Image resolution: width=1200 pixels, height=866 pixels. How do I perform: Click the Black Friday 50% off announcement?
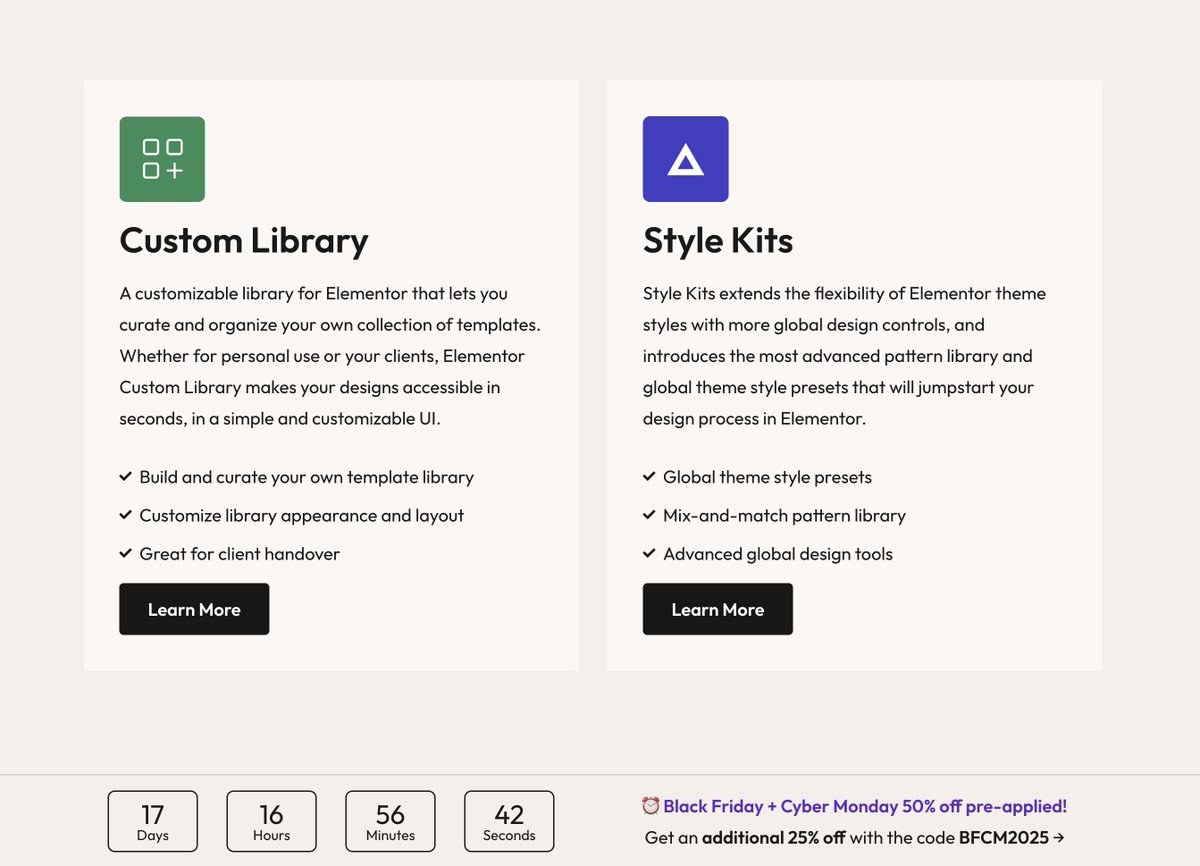tap(865, 806)
